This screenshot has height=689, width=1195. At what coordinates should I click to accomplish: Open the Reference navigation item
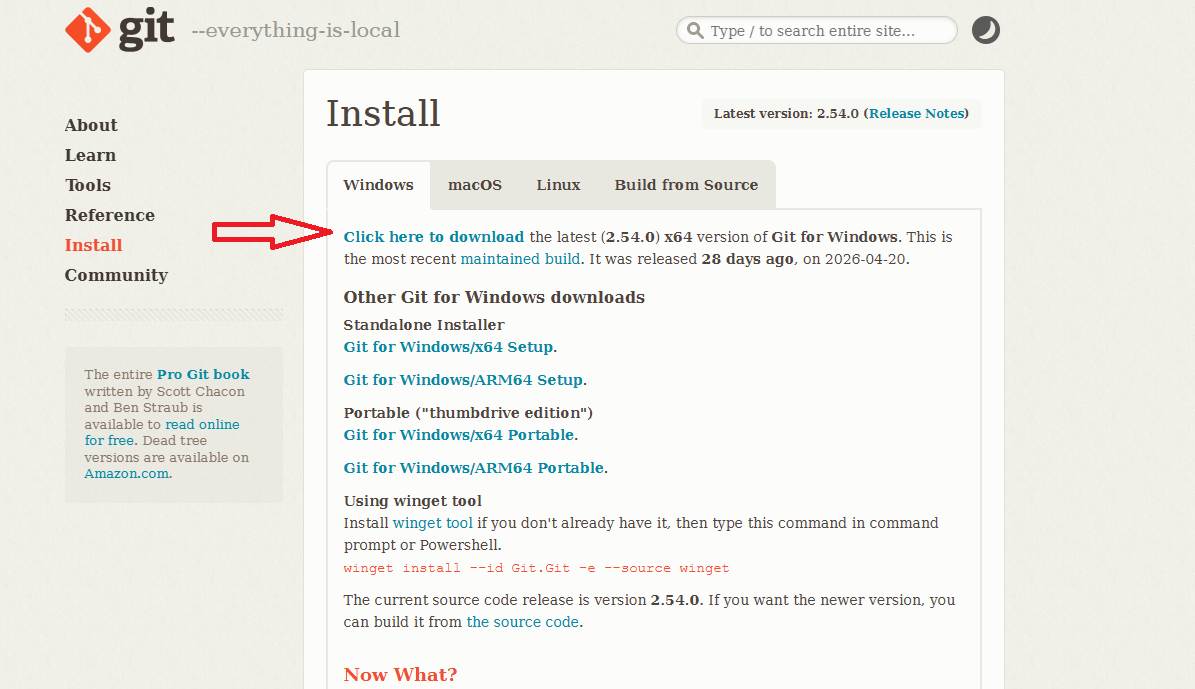(110, 215)
